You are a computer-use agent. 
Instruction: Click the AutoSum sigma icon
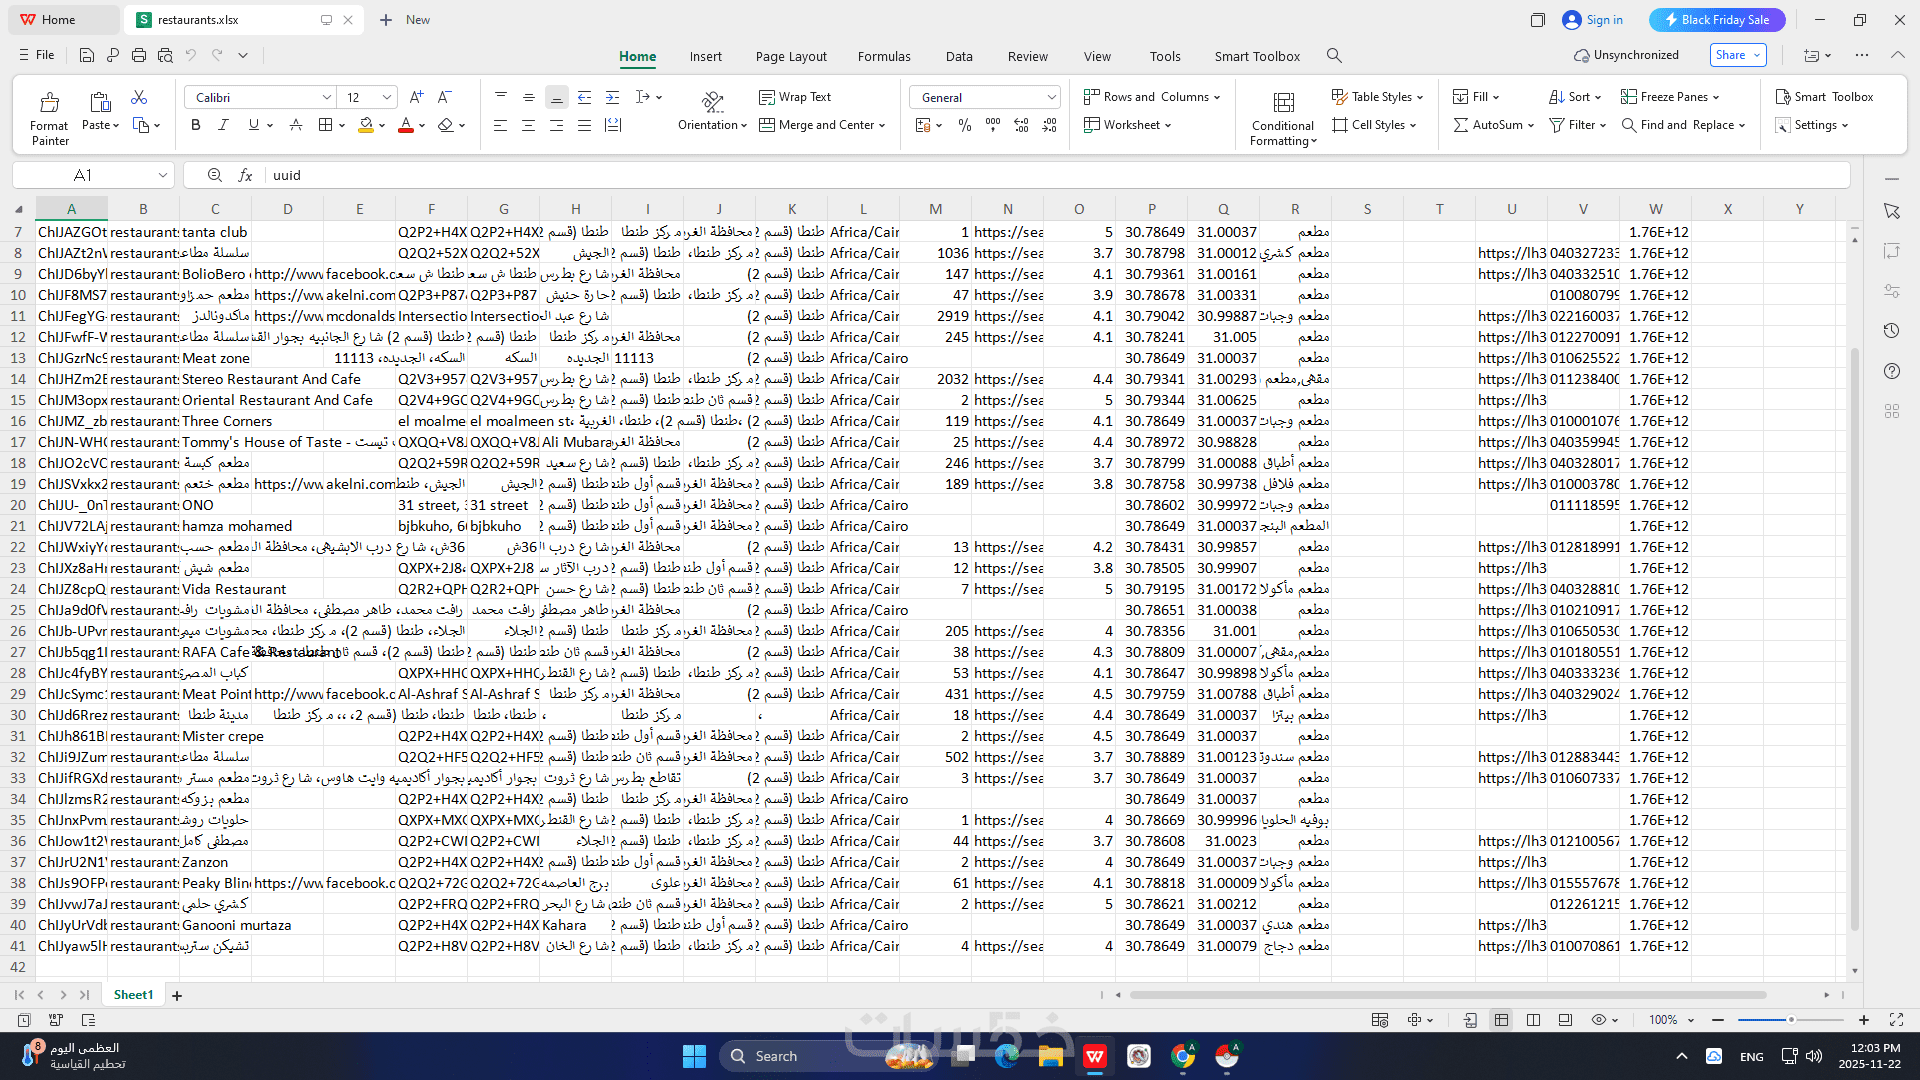click(1461, 125)
